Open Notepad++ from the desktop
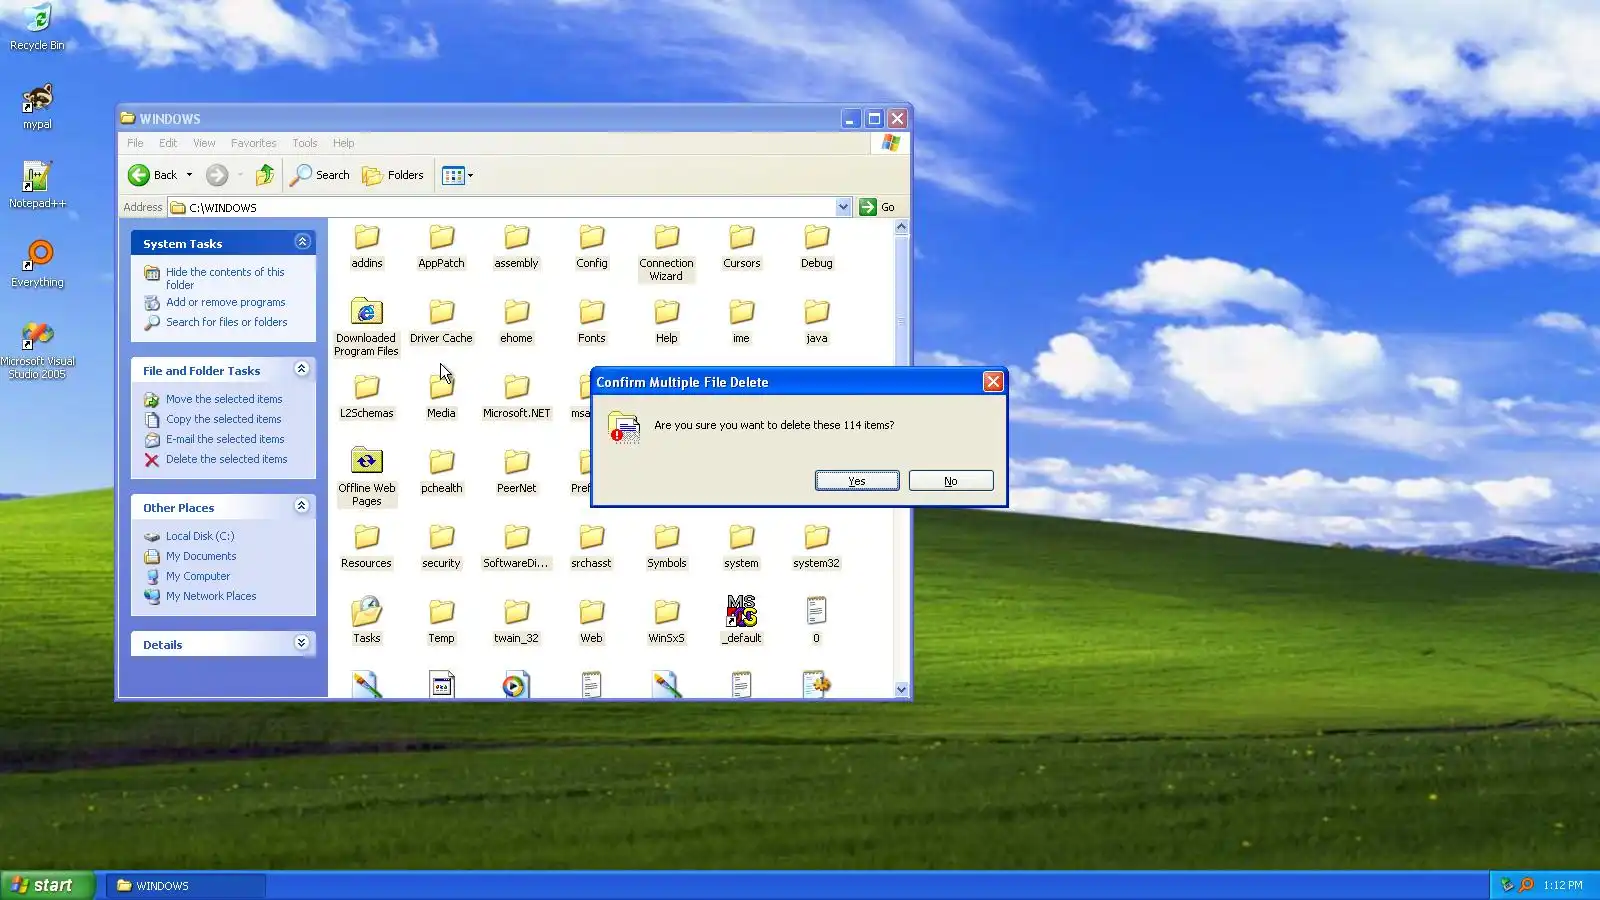 point(37,185)
